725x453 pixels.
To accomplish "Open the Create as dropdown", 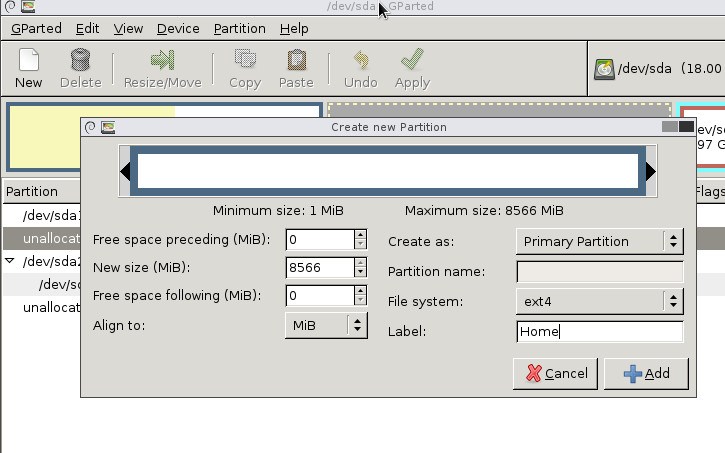I will pyautogui.click(x=600, y=241).
